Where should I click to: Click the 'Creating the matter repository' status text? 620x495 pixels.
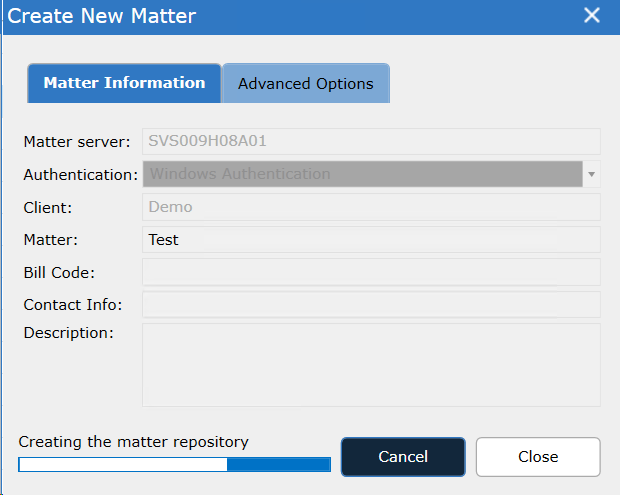pos(134,442)
